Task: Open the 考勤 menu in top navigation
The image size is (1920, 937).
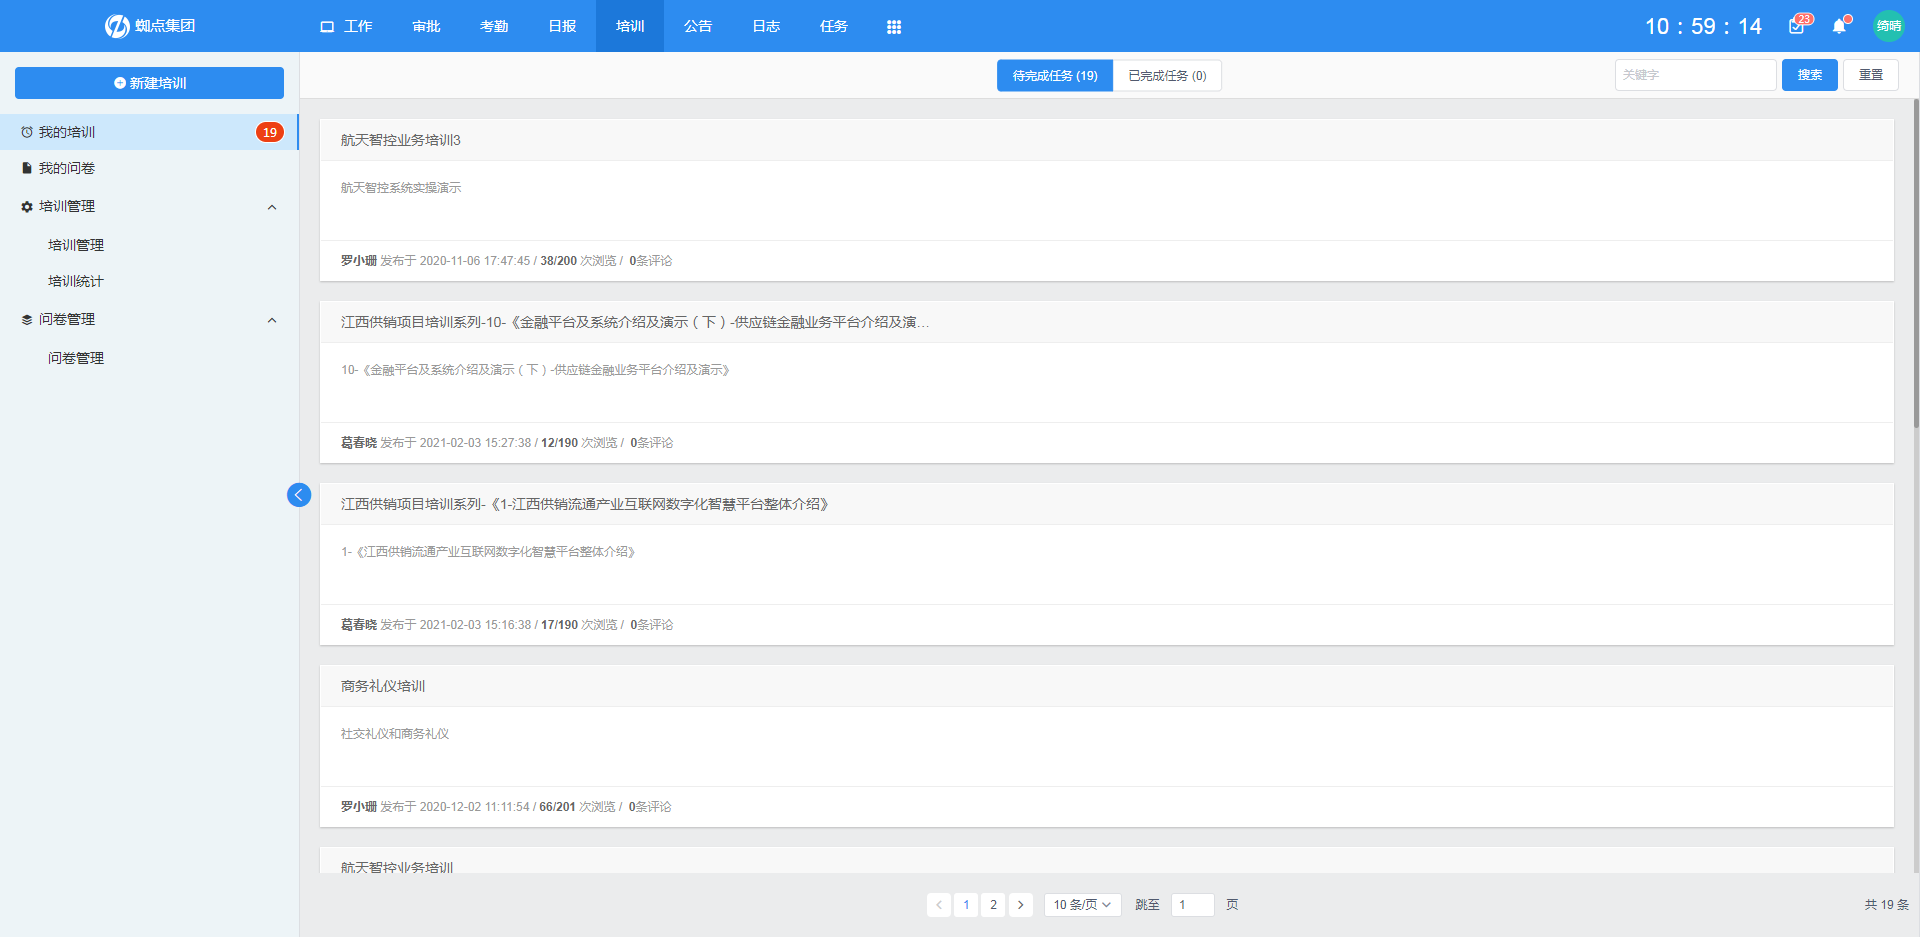Action: (x=494, y=26)
